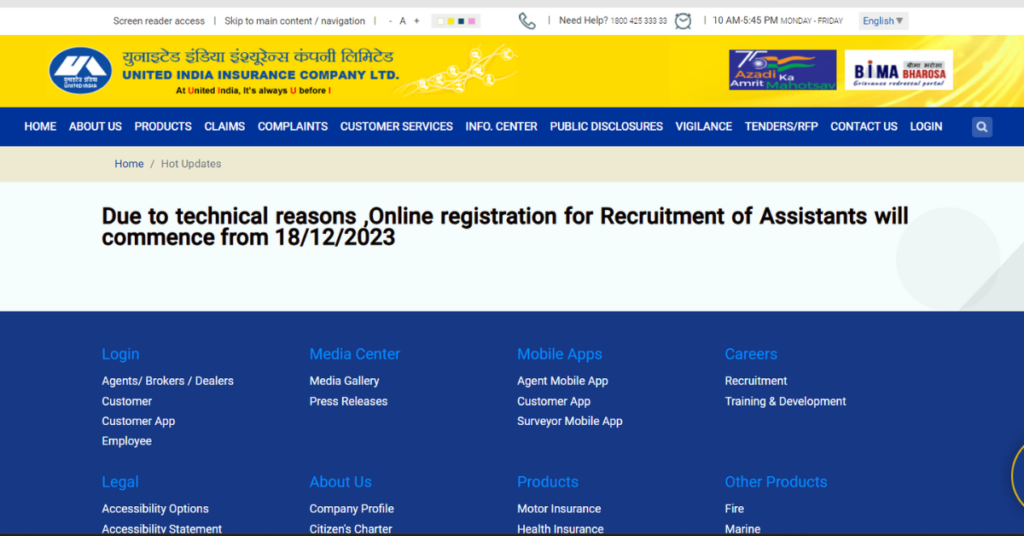
Task: Open the Media Gallery link
Action: coord(344,381)
